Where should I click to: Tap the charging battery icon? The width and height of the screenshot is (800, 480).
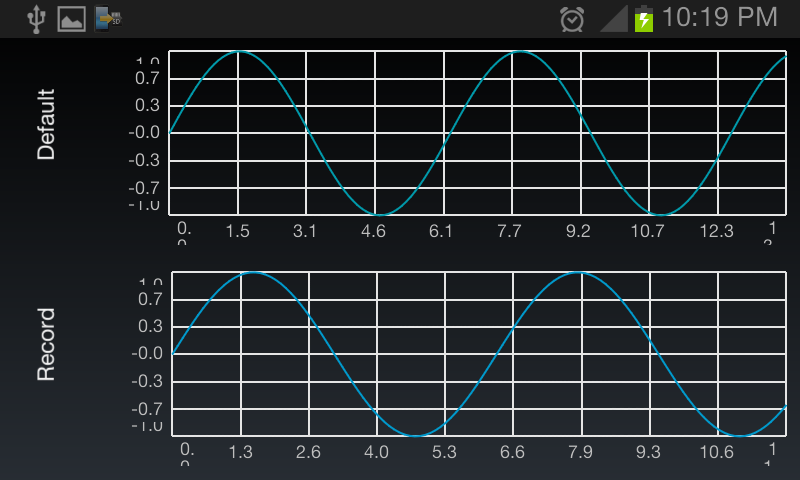tap(644, 19)
